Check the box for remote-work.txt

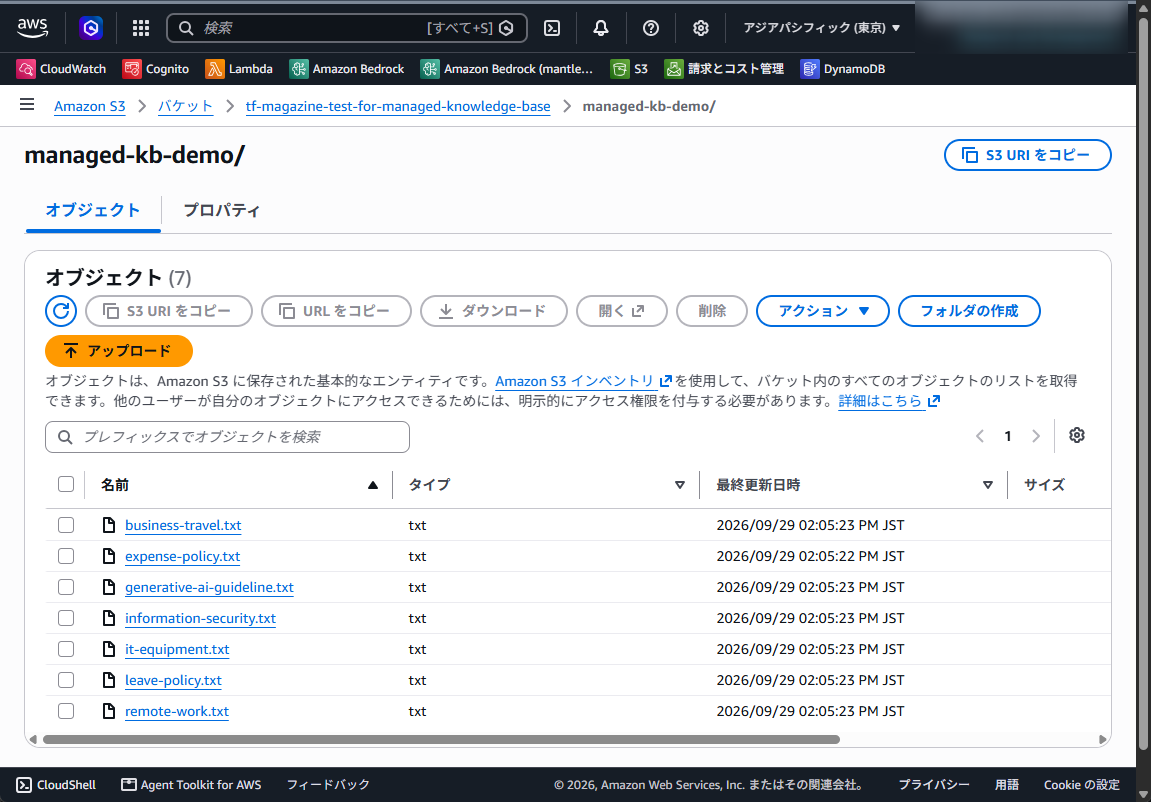66,711
